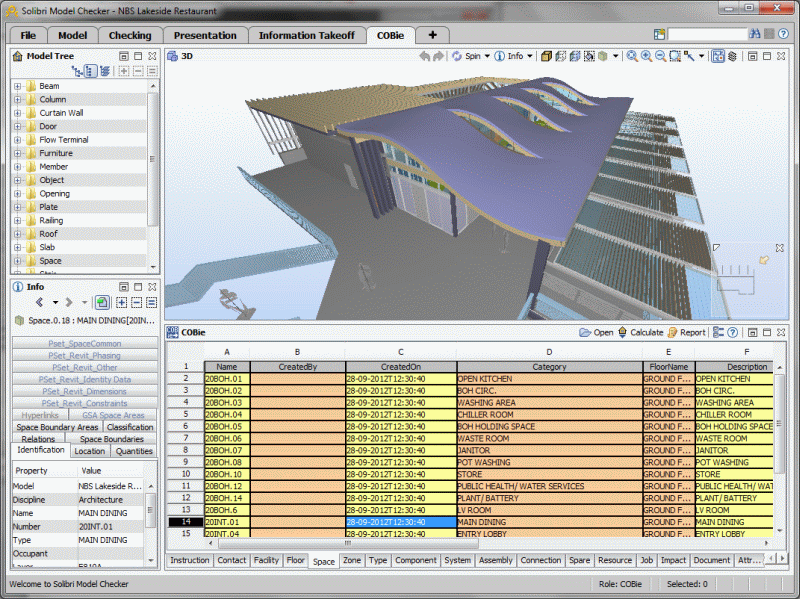Click the Calculate icon in COBie panel
800x599 pixels.
pos(623,332)
